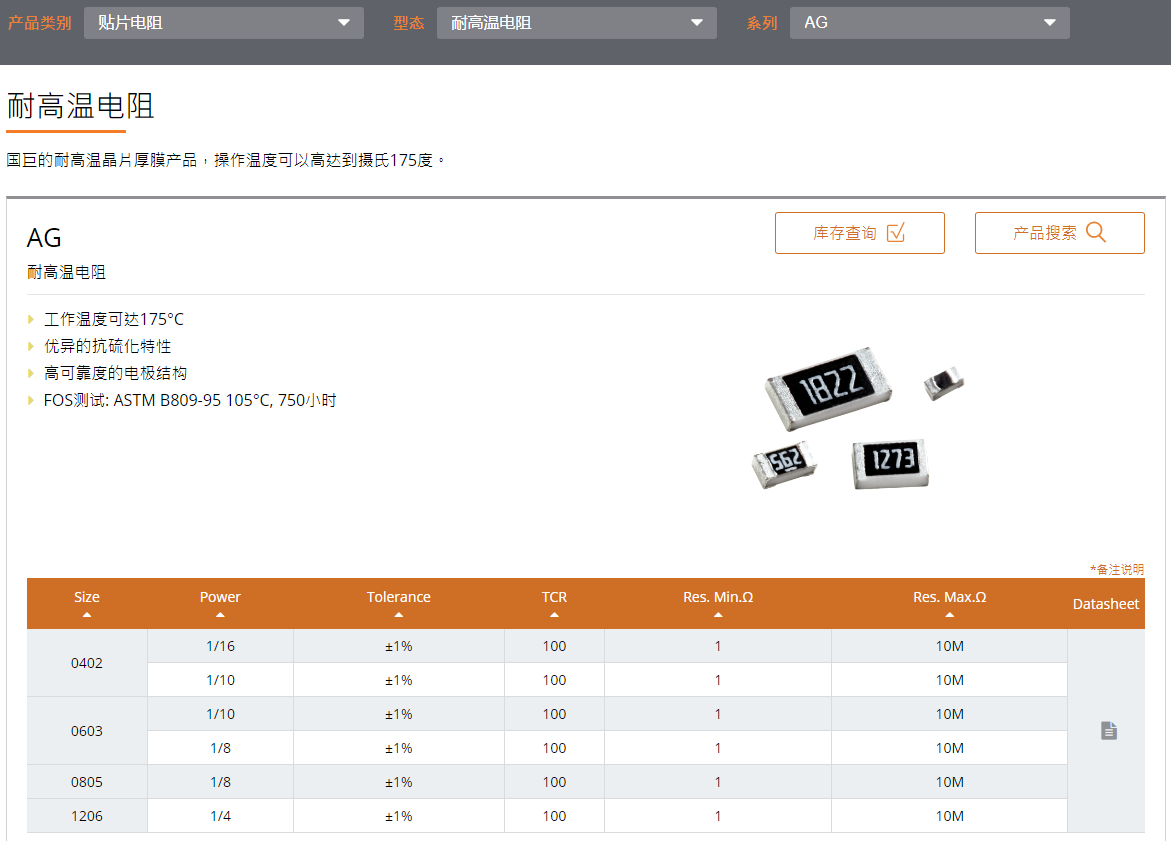Select the 0805 size row cell

coord(87,782)
